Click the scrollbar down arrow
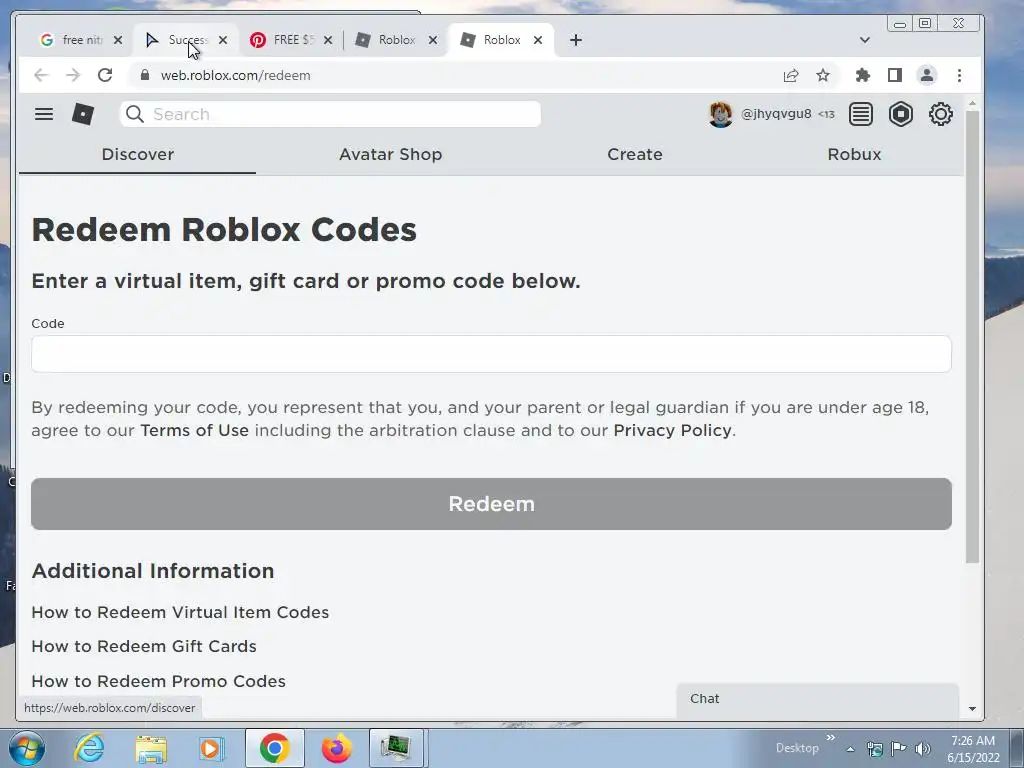 coord(972,709)
